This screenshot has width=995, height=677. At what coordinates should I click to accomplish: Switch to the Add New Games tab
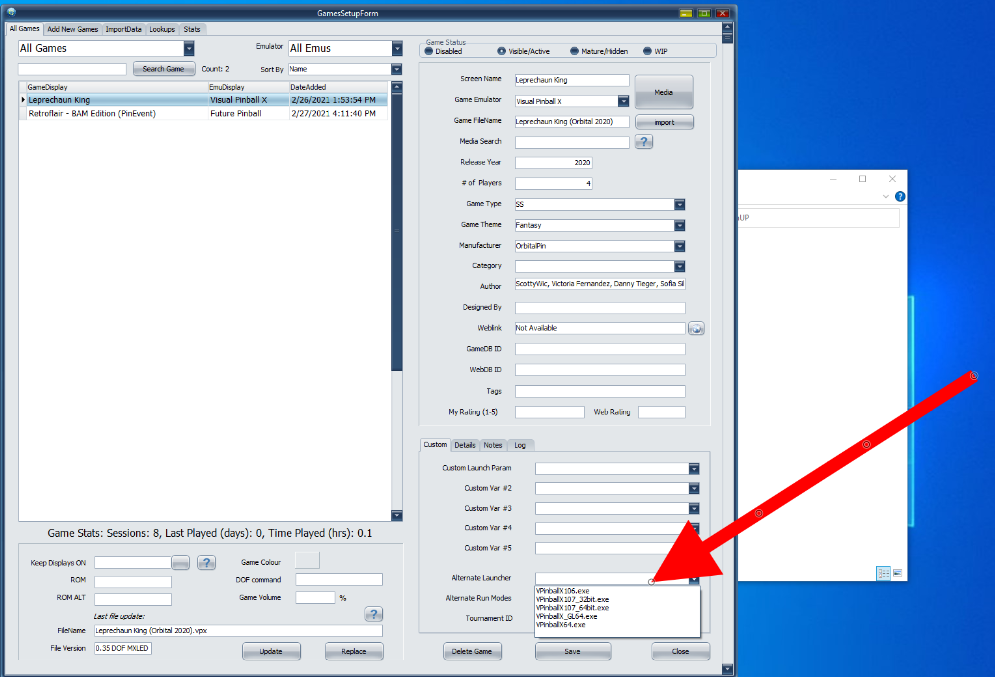[x=73, y=29]
